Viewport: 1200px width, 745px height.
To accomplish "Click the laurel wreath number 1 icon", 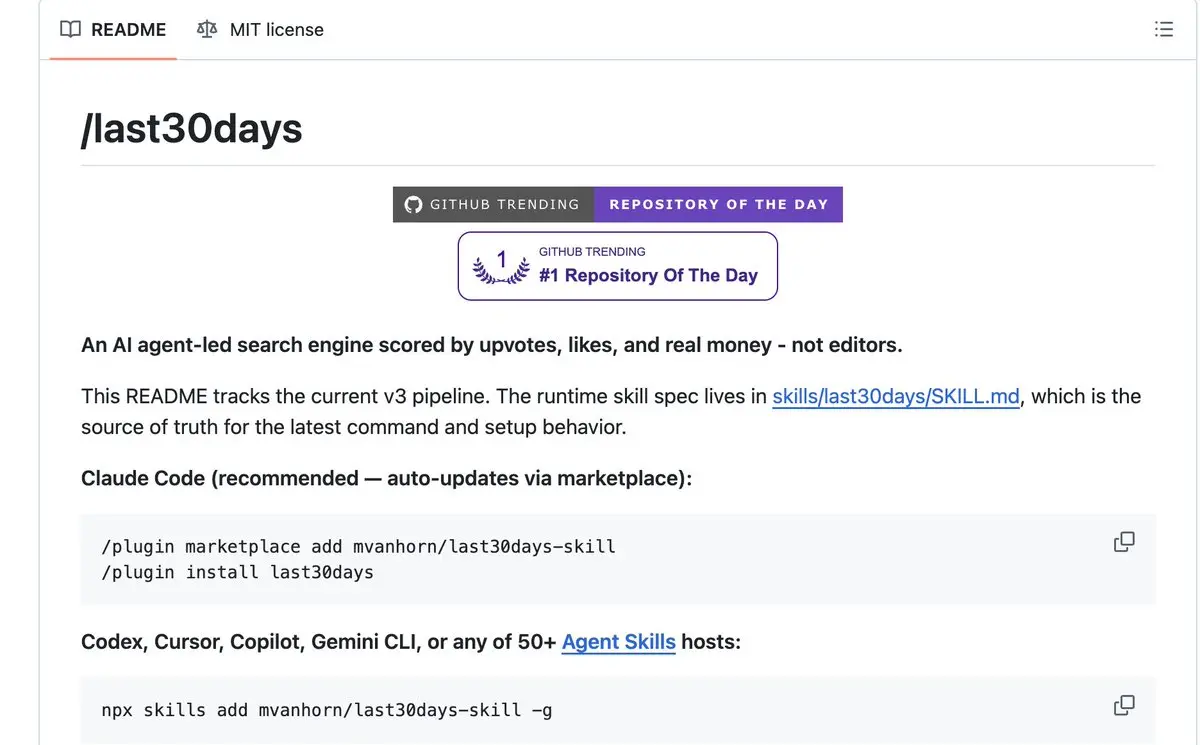I will pos(502,267).
